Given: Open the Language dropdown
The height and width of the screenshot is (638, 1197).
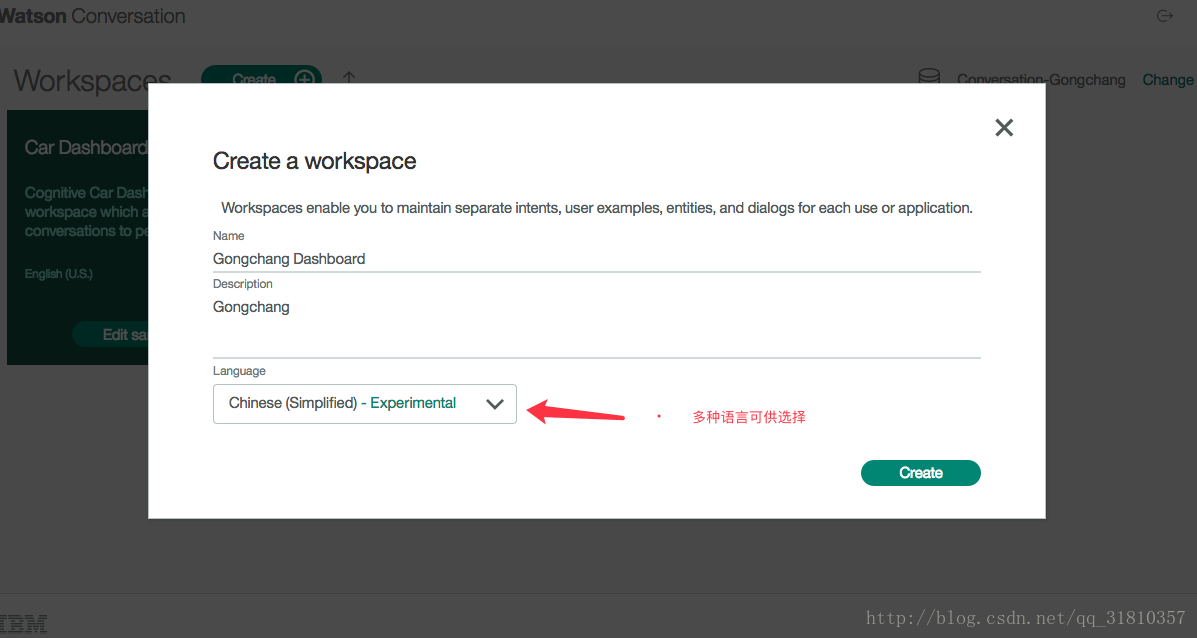Looking at the screenshot, I should [365, 404].
